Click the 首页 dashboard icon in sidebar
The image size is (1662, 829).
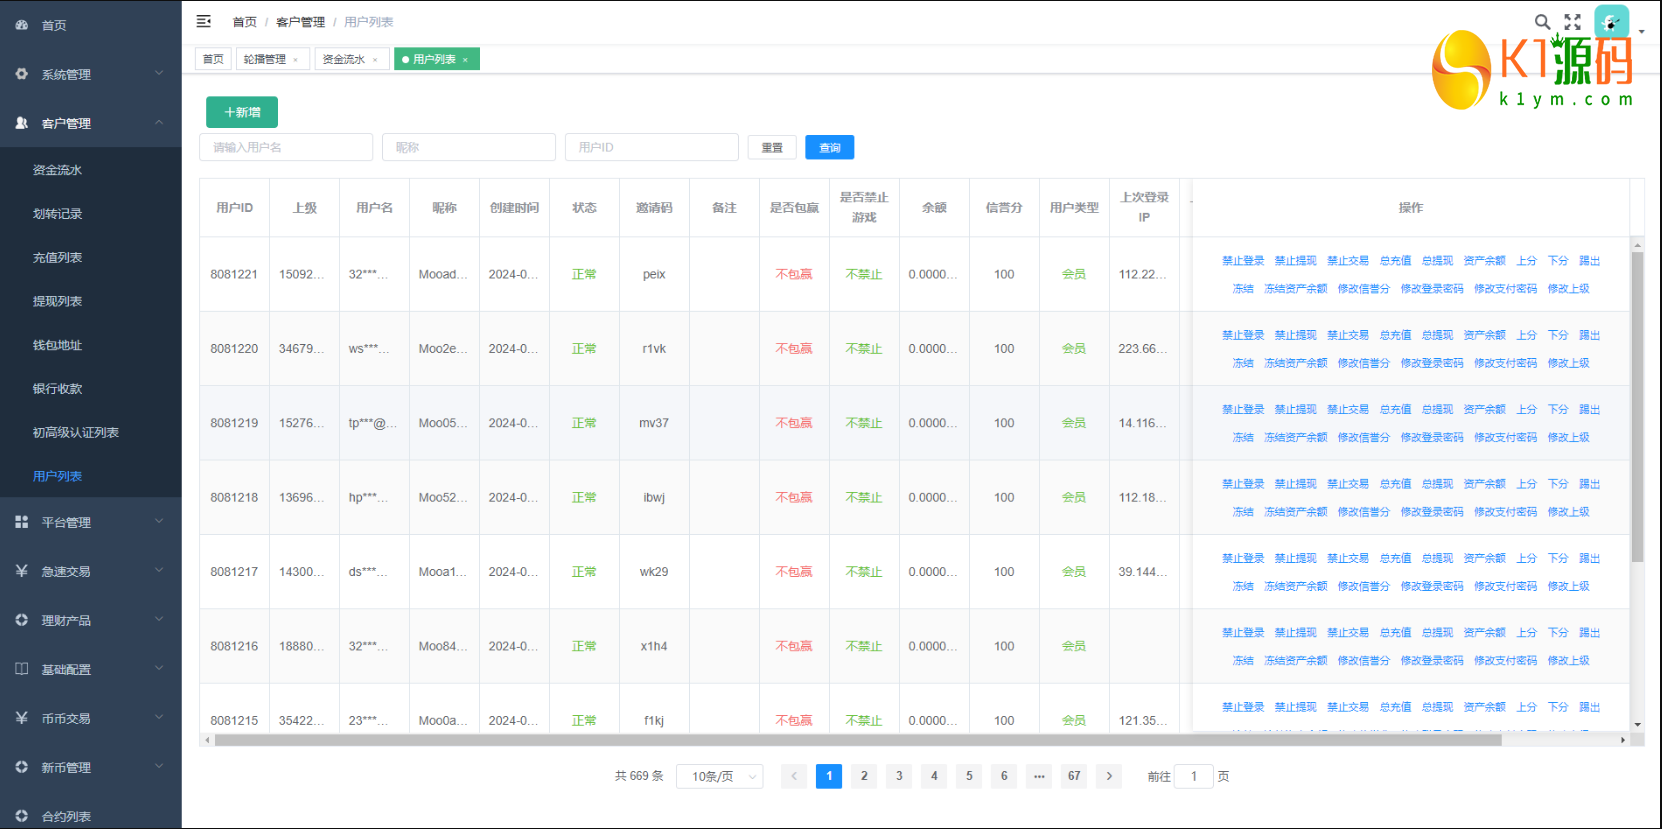[x=22, y=25]
